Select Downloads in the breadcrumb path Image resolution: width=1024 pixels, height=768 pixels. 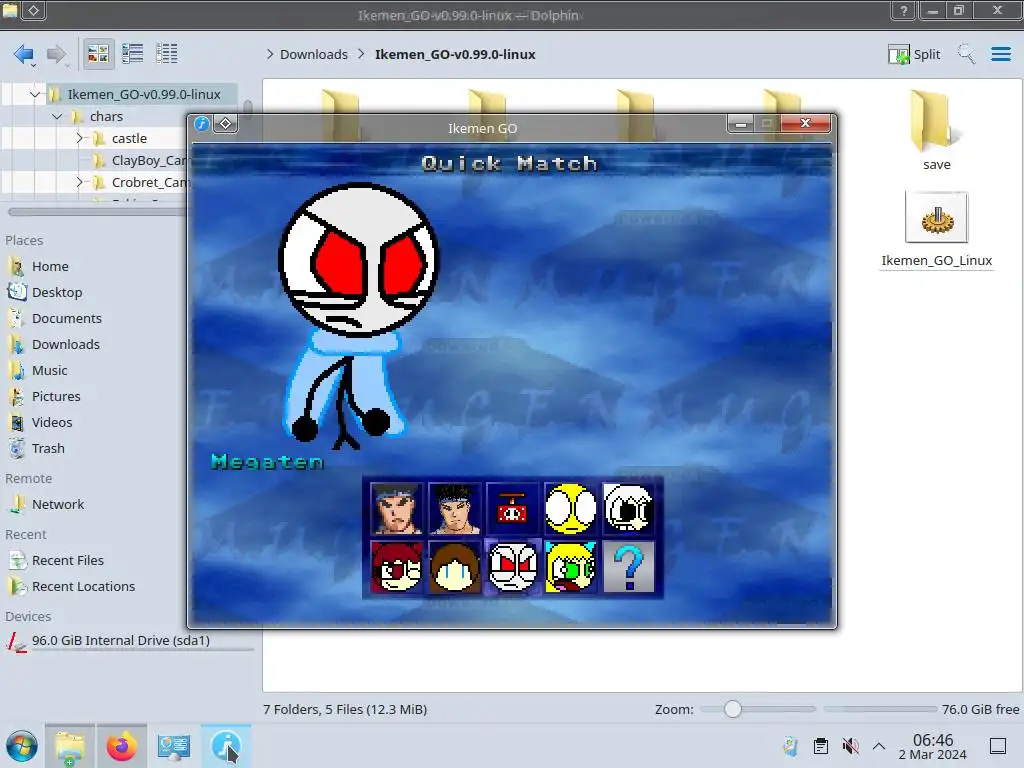(313, 54)
